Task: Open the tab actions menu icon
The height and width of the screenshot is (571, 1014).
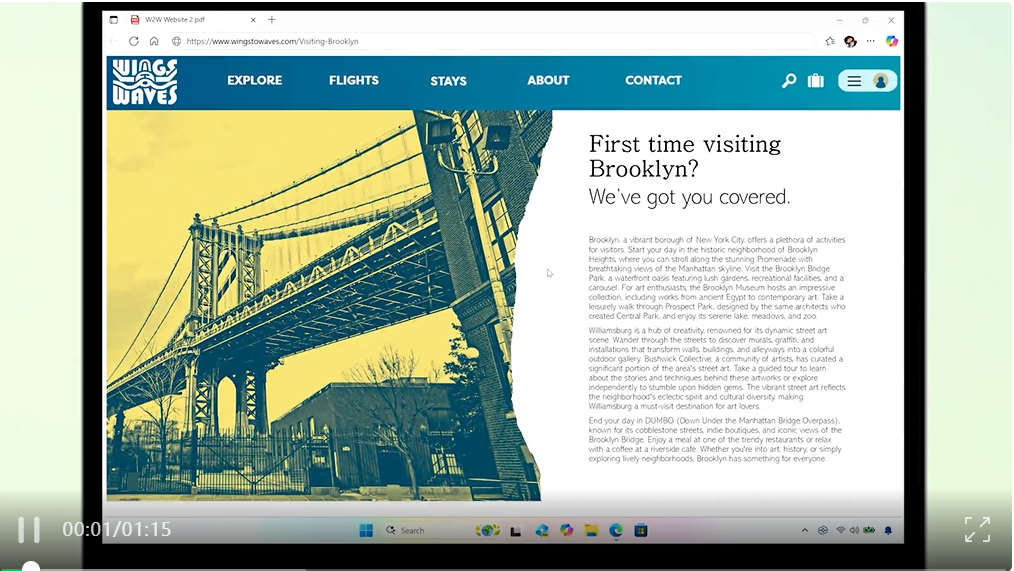Action: click(114, 19)
